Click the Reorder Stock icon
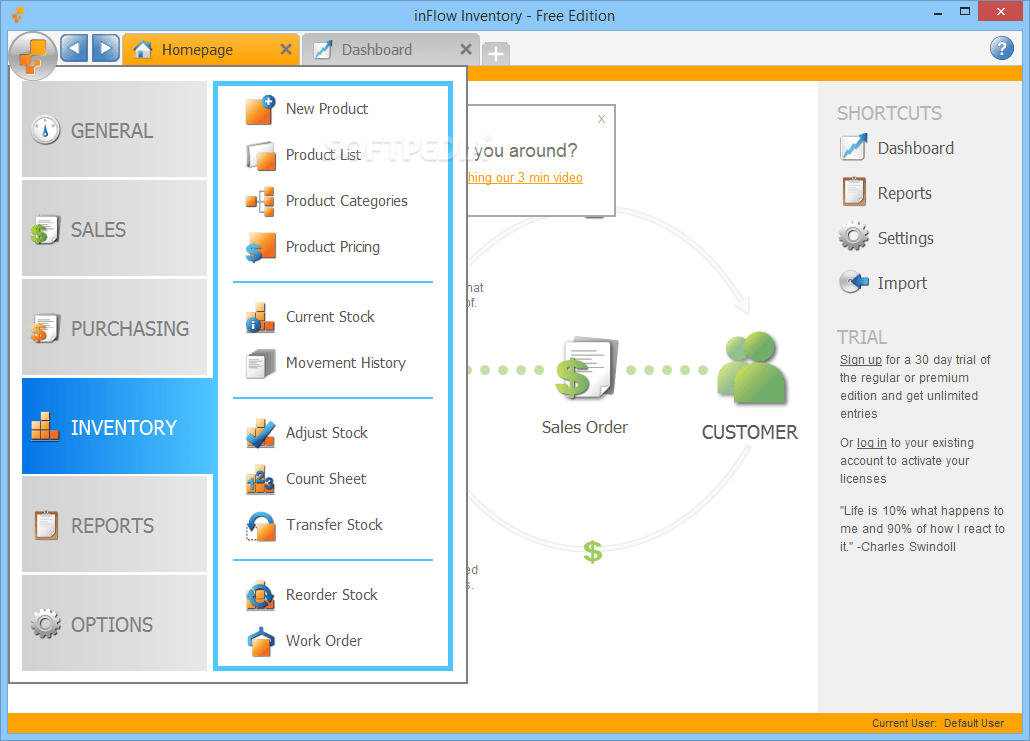The image size is (1030, 741). (260, 596)
